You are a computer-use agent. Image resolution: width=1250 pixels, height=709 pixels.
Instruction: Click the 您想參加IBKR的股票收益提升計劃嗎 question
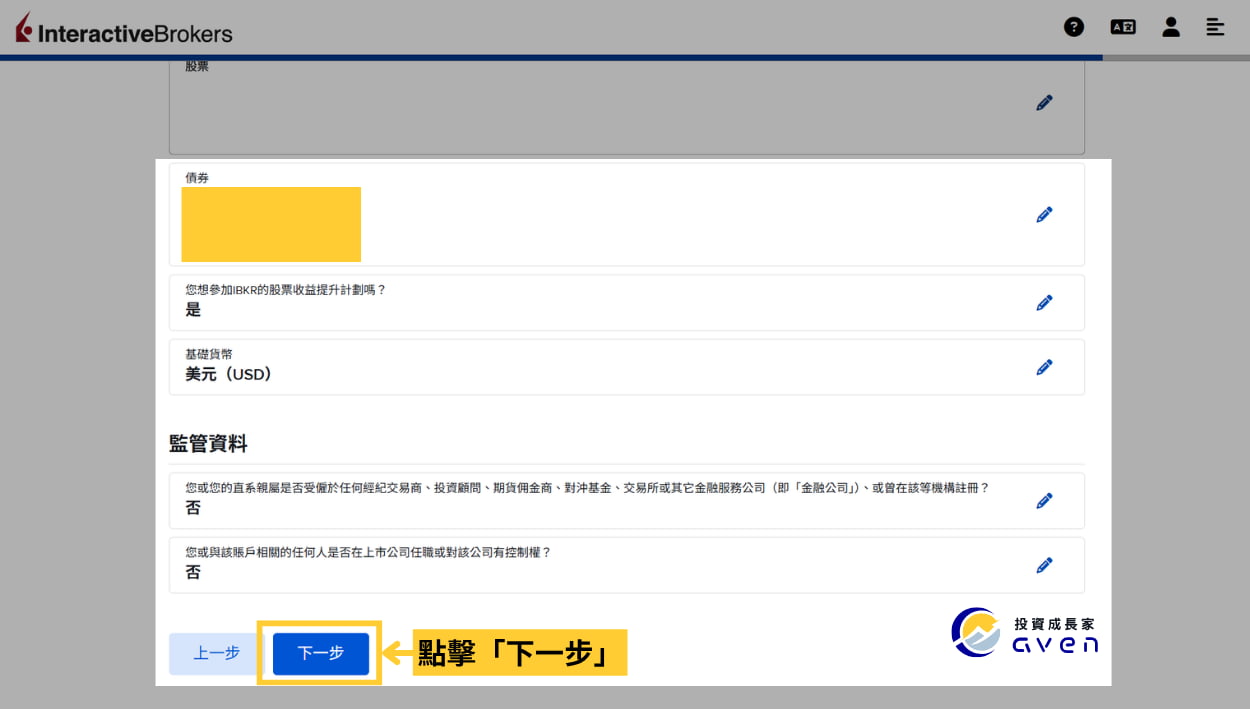click(286, 290)
